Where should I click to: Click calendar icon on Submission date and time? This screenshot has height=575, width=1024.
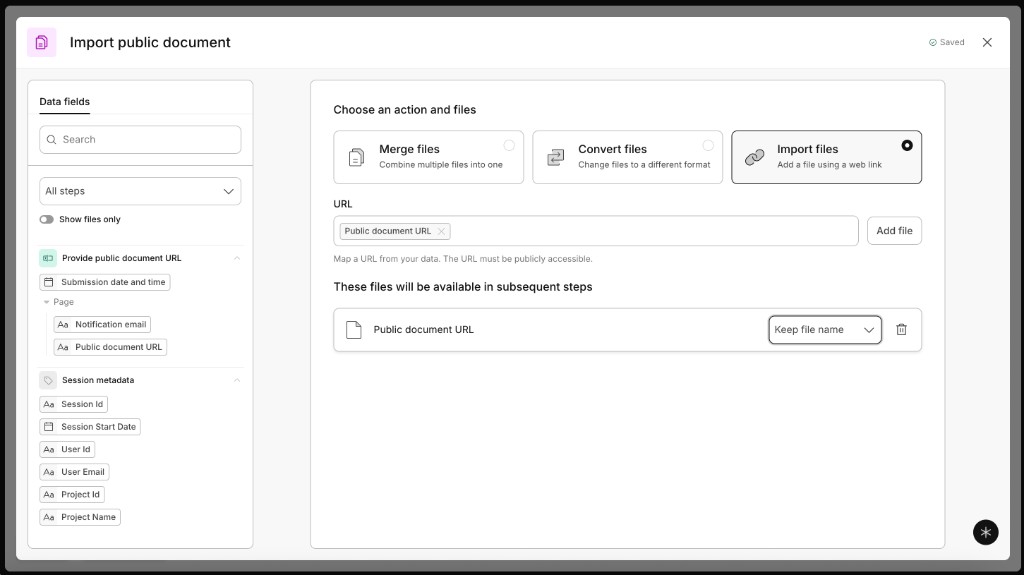pyautogui.click(x=48, y=282)
